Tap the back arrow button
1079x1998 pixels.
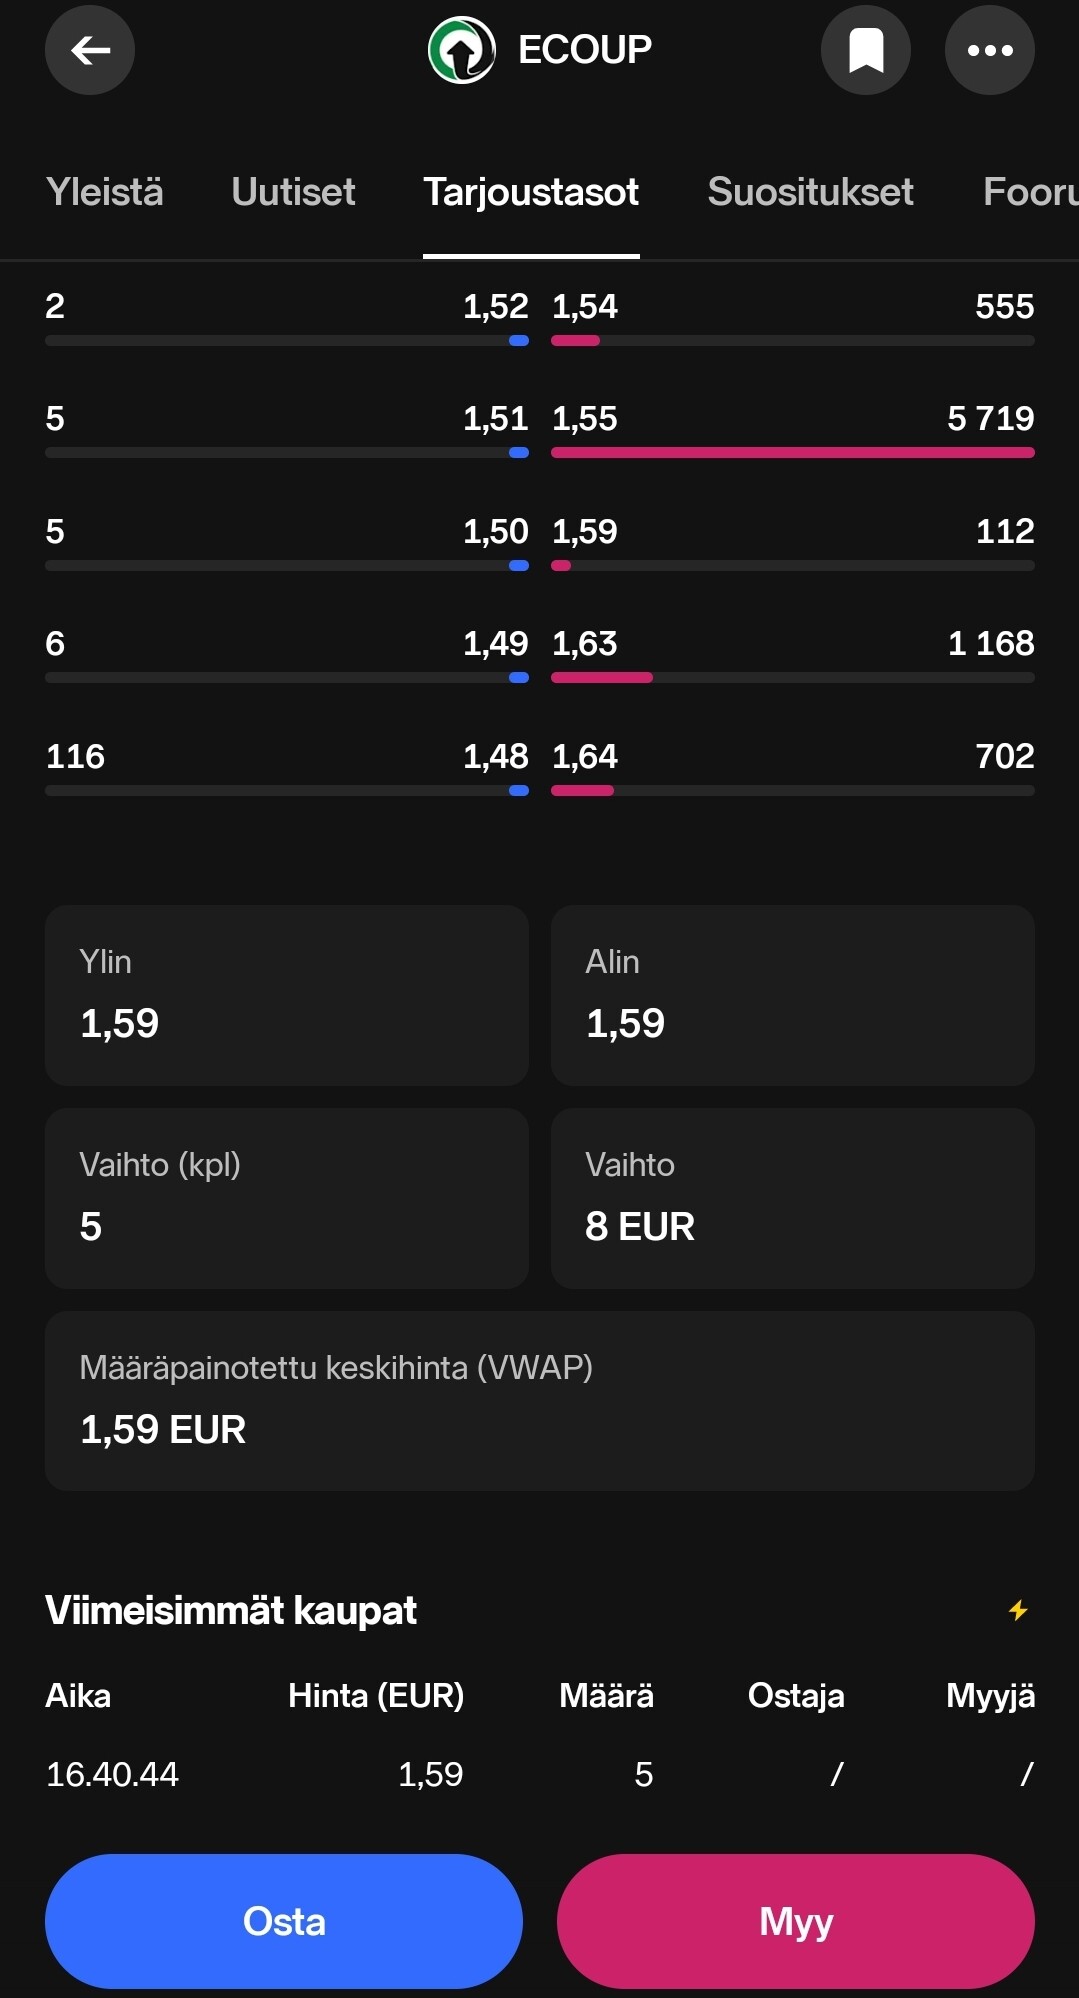(90, 50)
